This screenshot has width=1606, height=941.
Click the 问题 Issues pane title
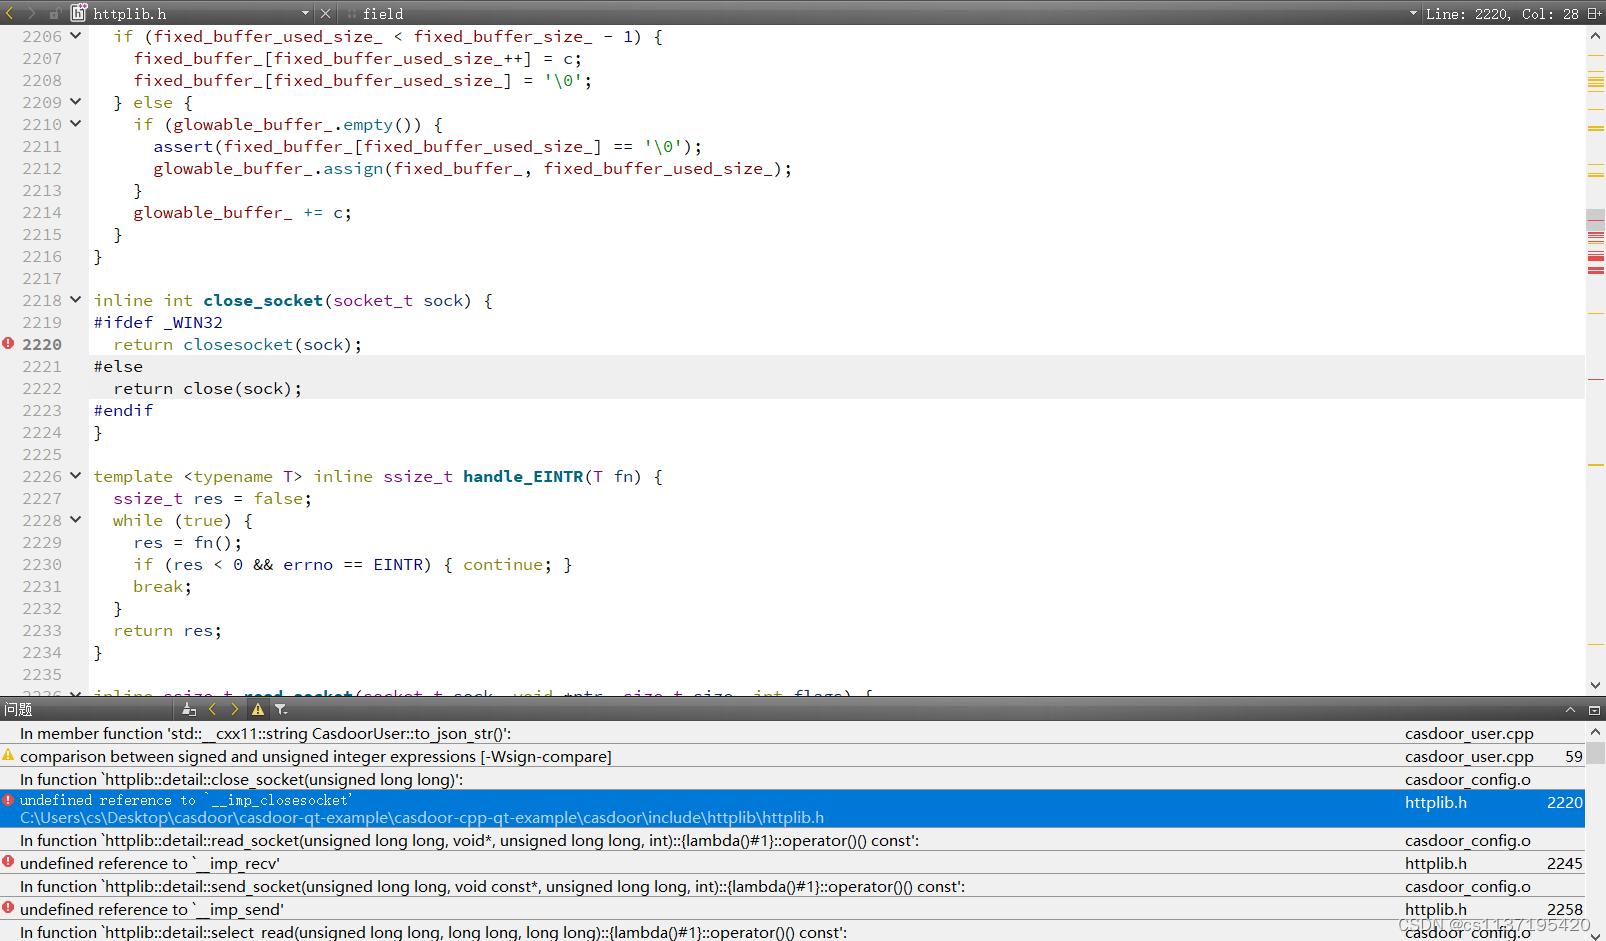(18, 709)
